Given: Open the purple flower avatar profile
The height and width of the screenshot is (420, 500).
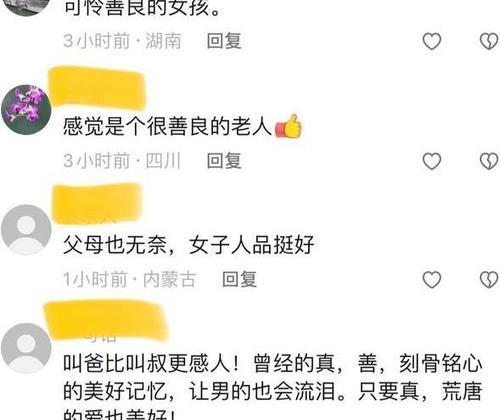Looking at the screenshot, I should [x=26, y=110].
